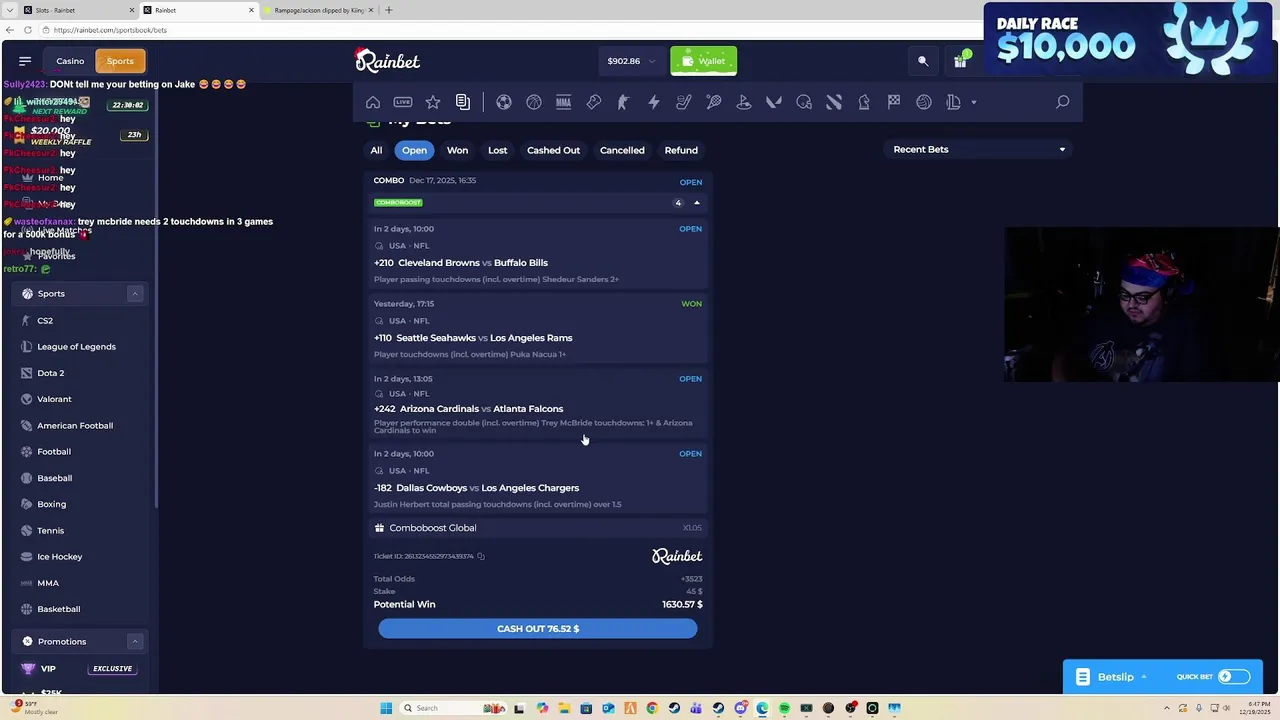The image size is (1280, 720).
Task: Open Ice Hockey in sidebar
Action: 60,557
